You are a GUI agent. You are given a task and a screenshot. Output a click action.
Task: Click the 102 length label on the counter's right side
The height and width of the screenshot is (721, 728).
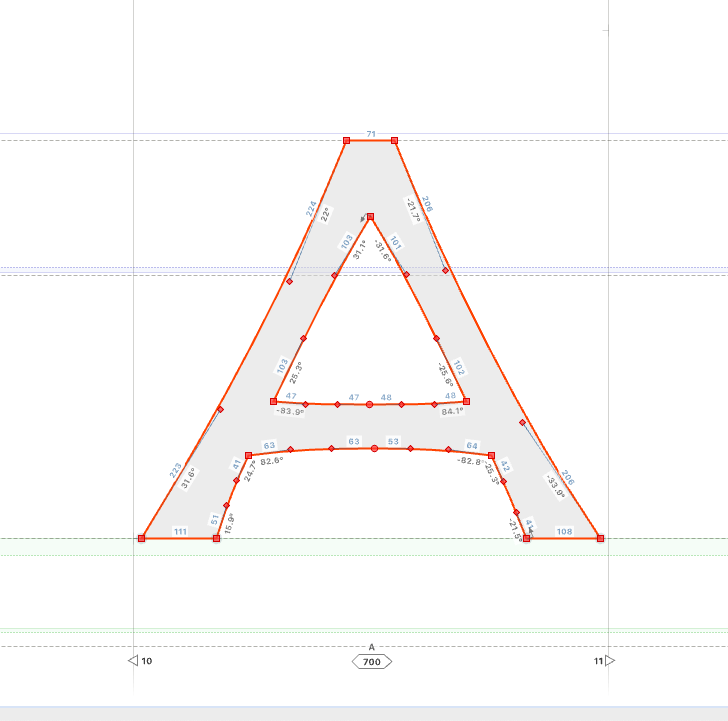point(458,367)
